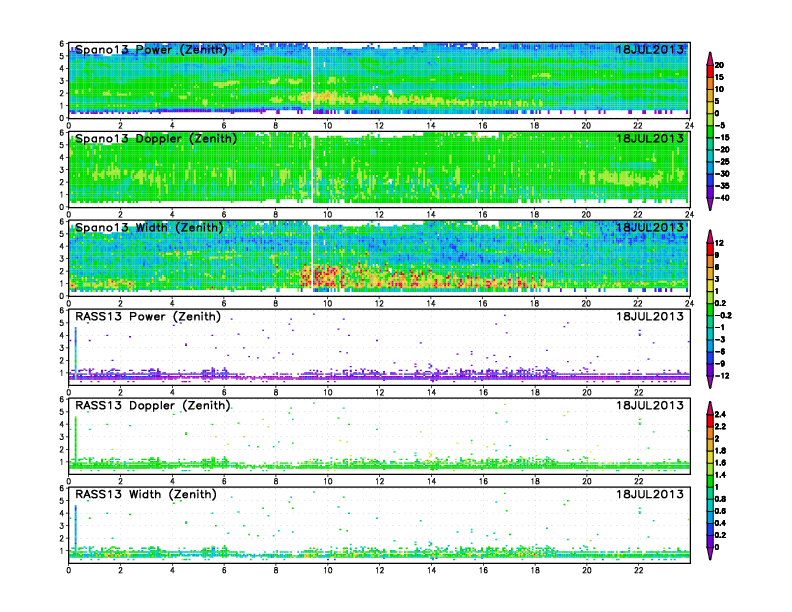Click the 18JUL2013 date in Spano13 Doppler panel

coord(650,138)
